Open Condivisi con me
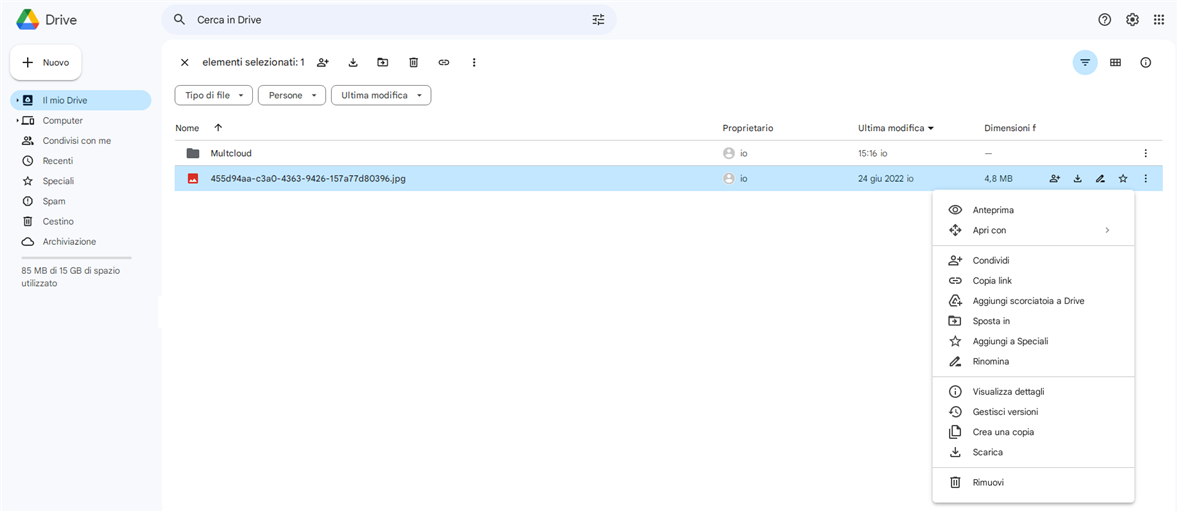1177x511 pixels. 77,140
